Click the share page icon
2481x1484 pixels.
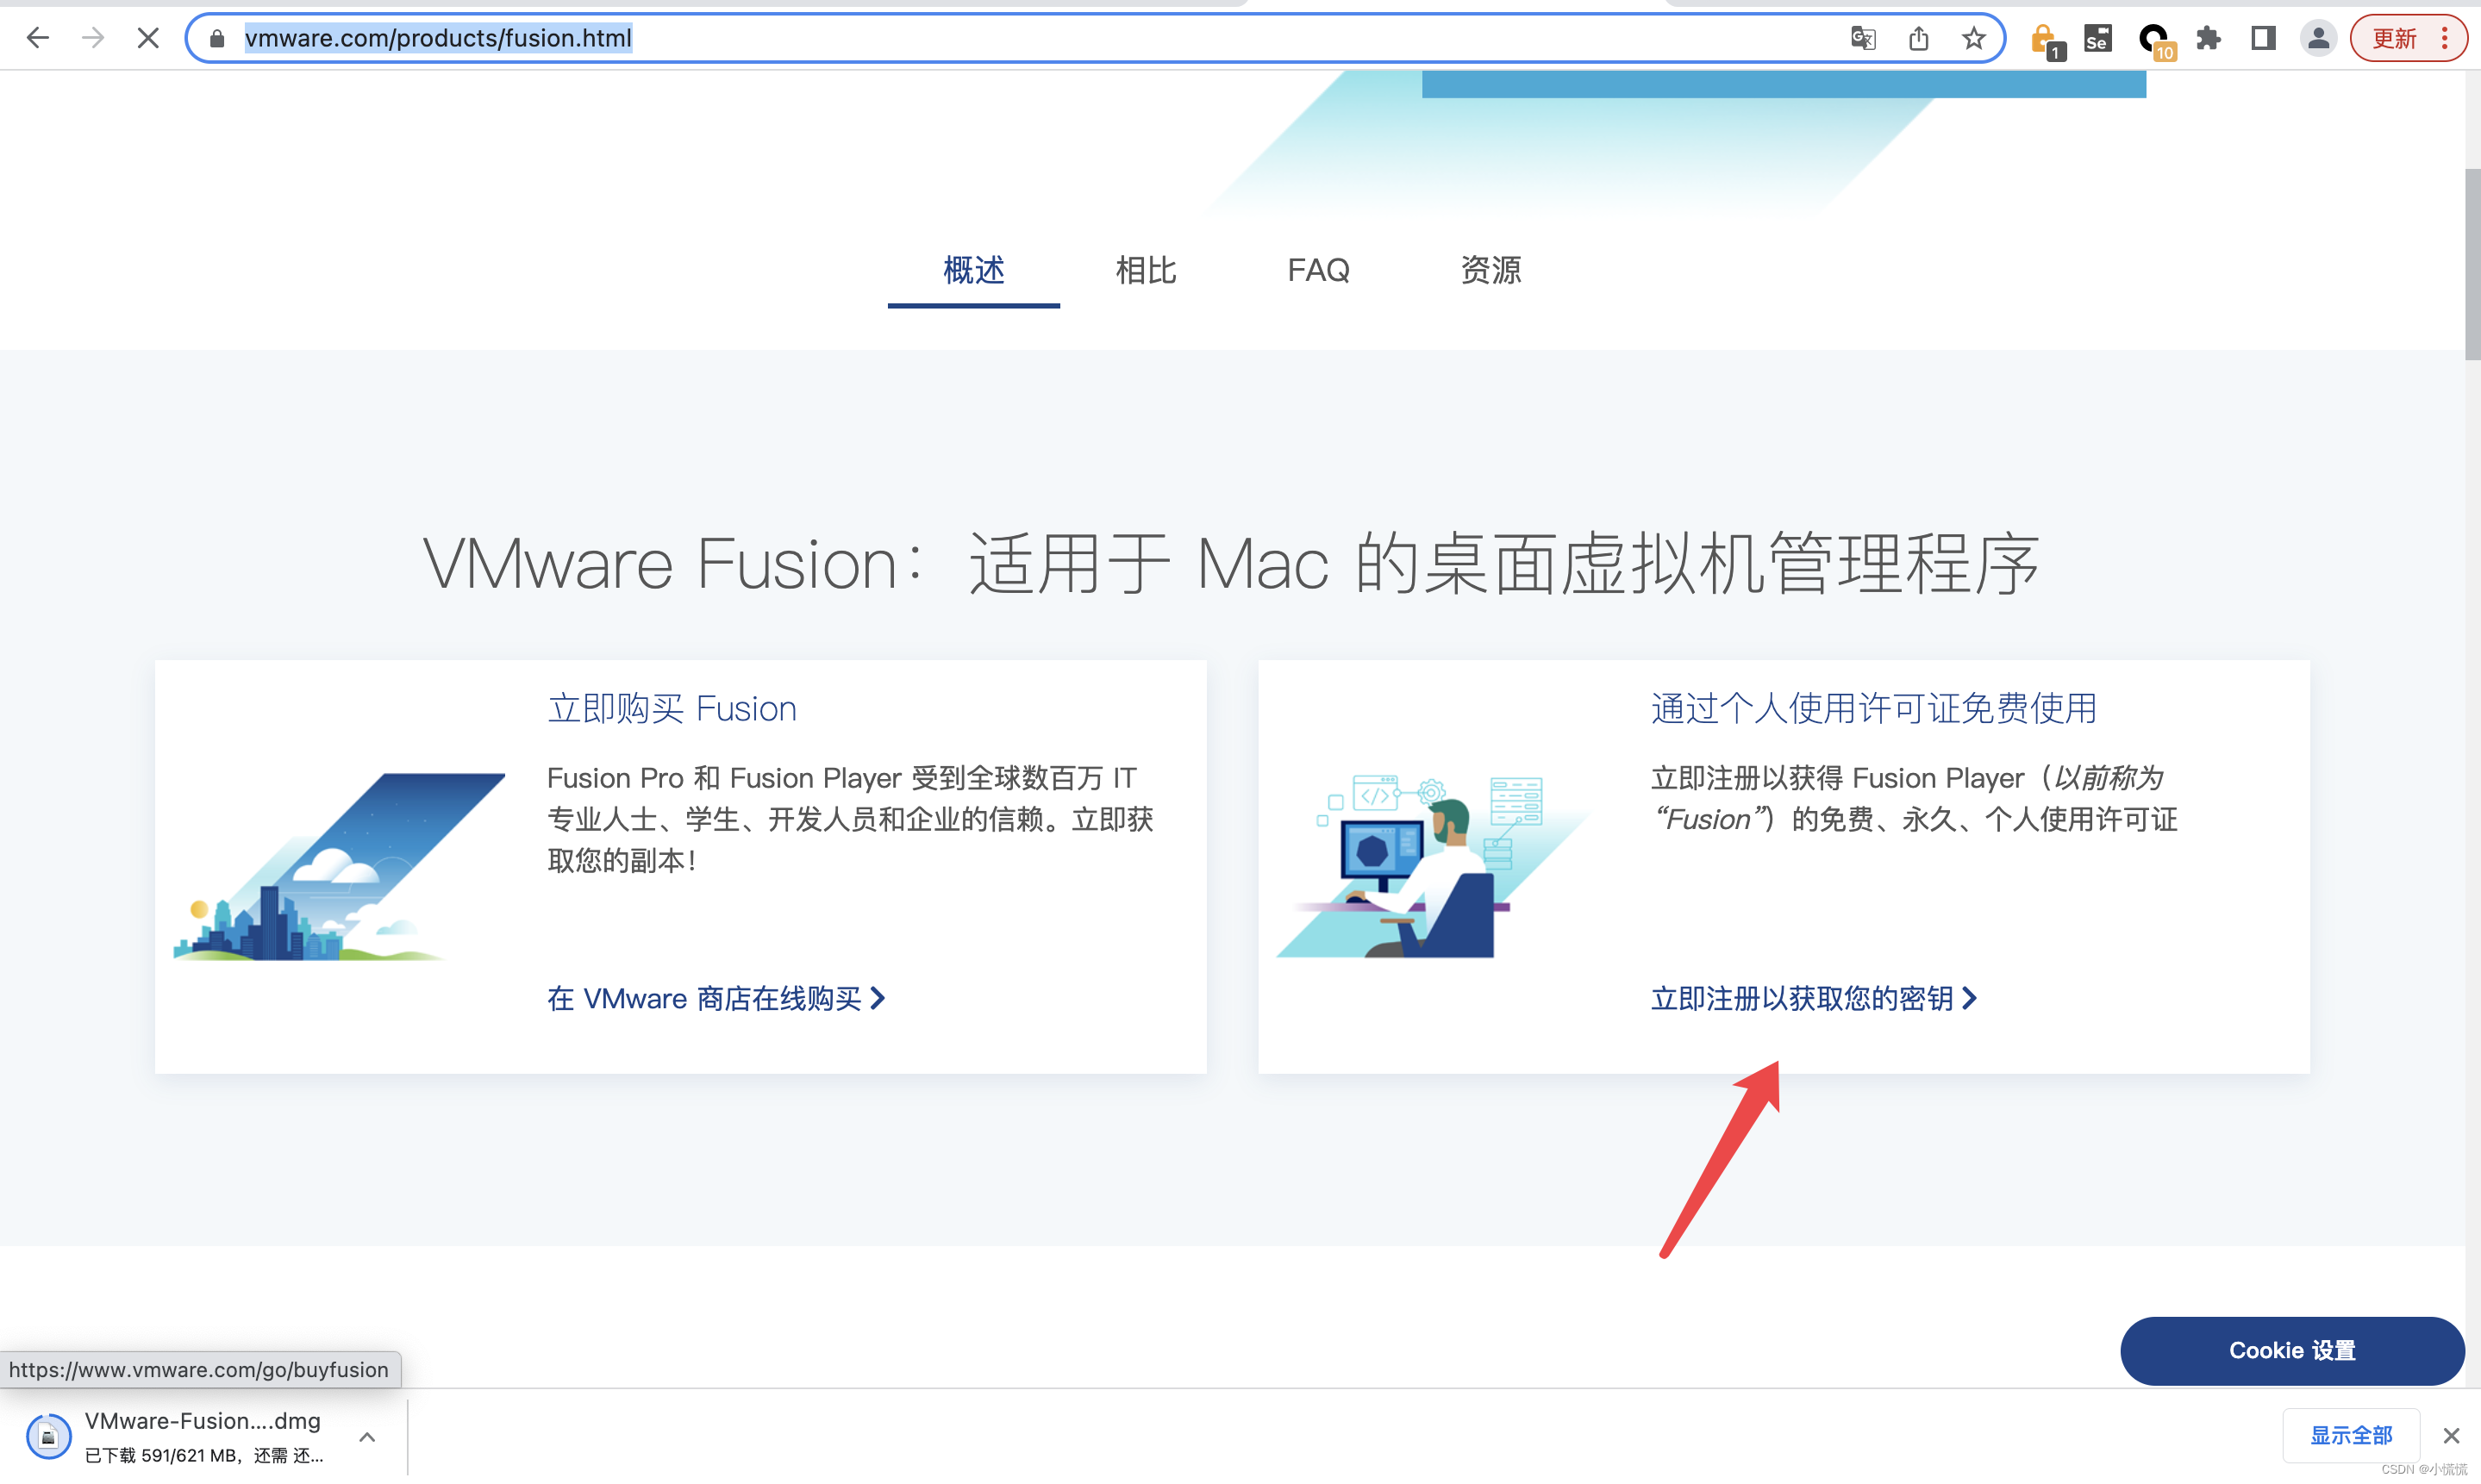coord(1918,38)
